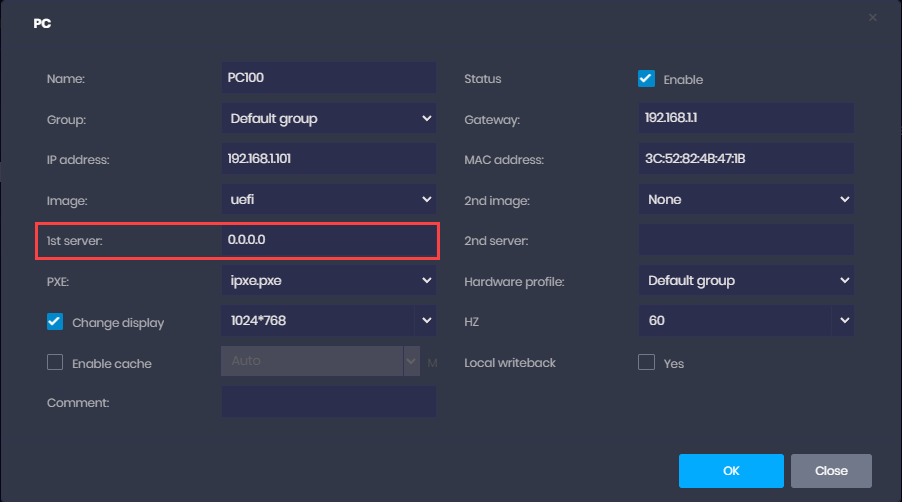Open the Hardware profile dropdown
902x502 pixels.
pyautogui.click(x=746, y=280)
